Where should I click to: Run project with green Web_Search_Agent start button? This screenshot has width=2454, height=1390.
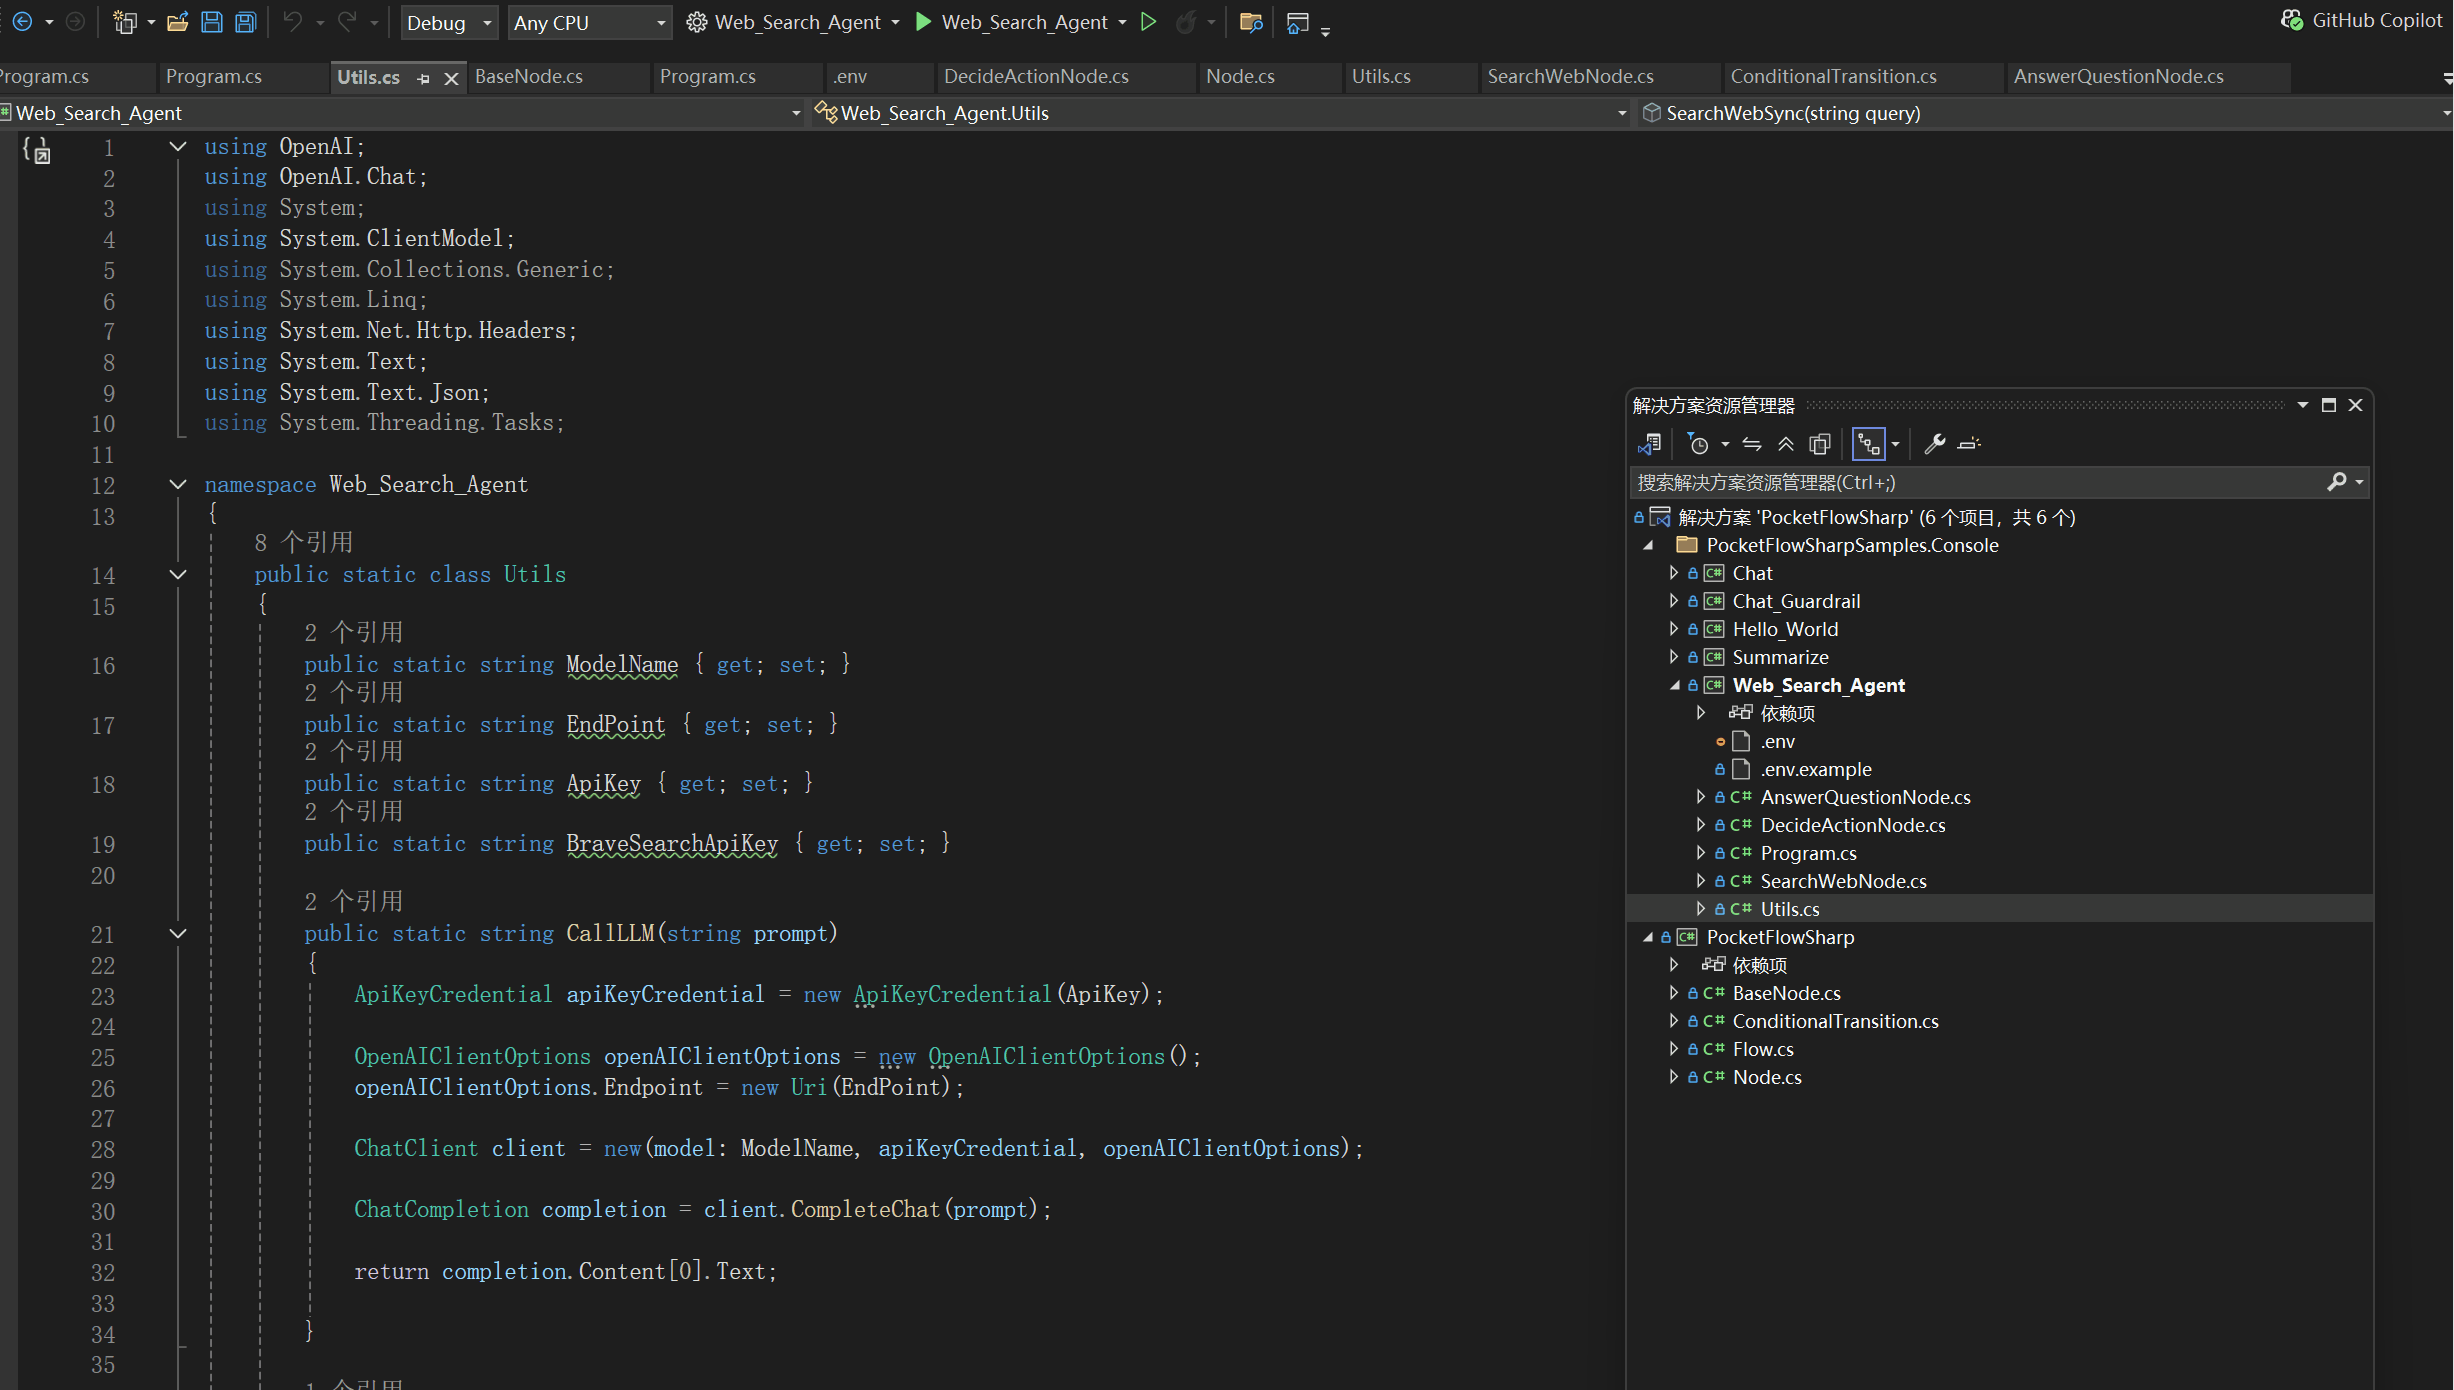point(1022,22)
